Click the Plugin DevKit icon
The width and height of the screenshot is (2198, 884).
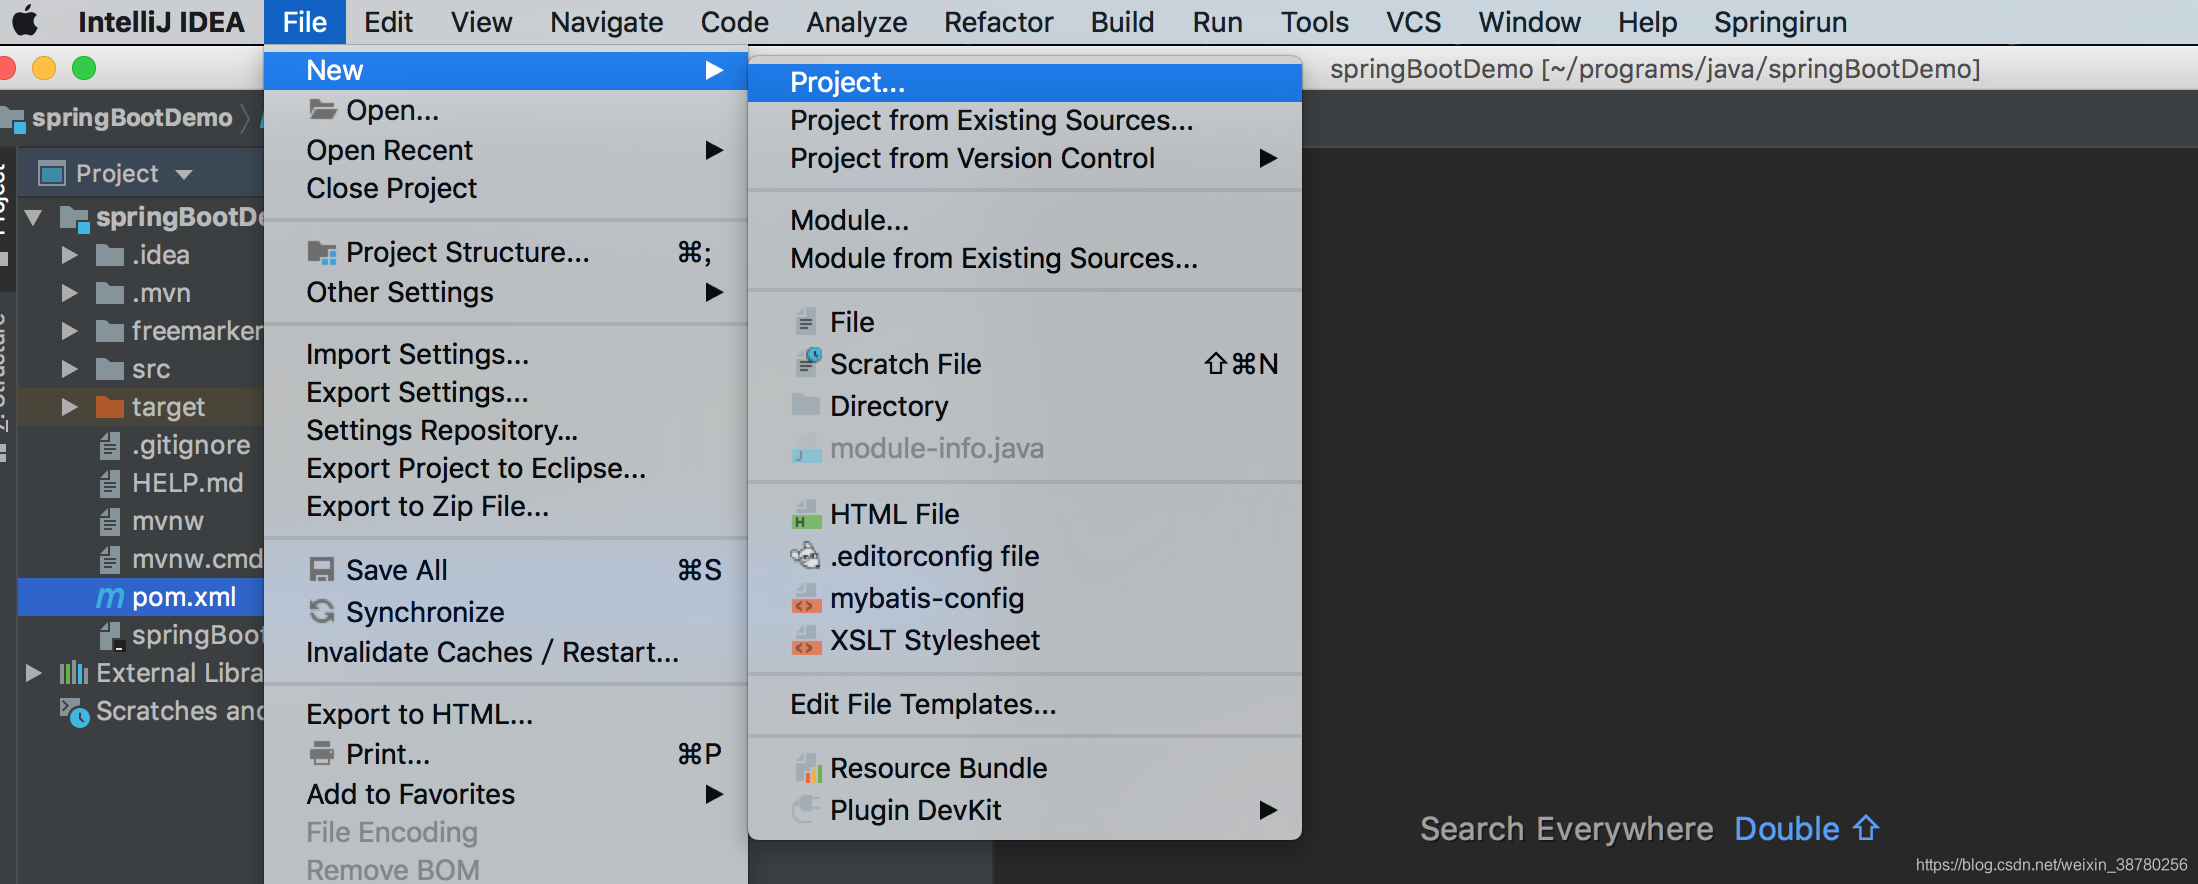click(x=806, y=810)
